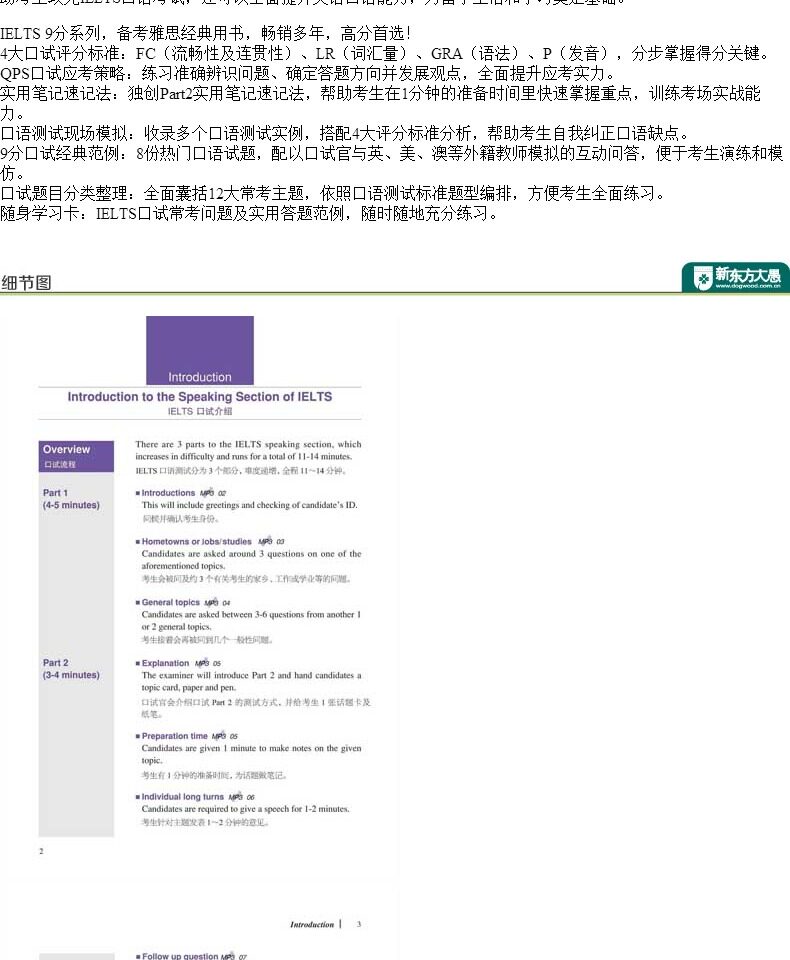
Task: Click the line starting 实用笔记速记法
Action: click(x=380, y=103)
